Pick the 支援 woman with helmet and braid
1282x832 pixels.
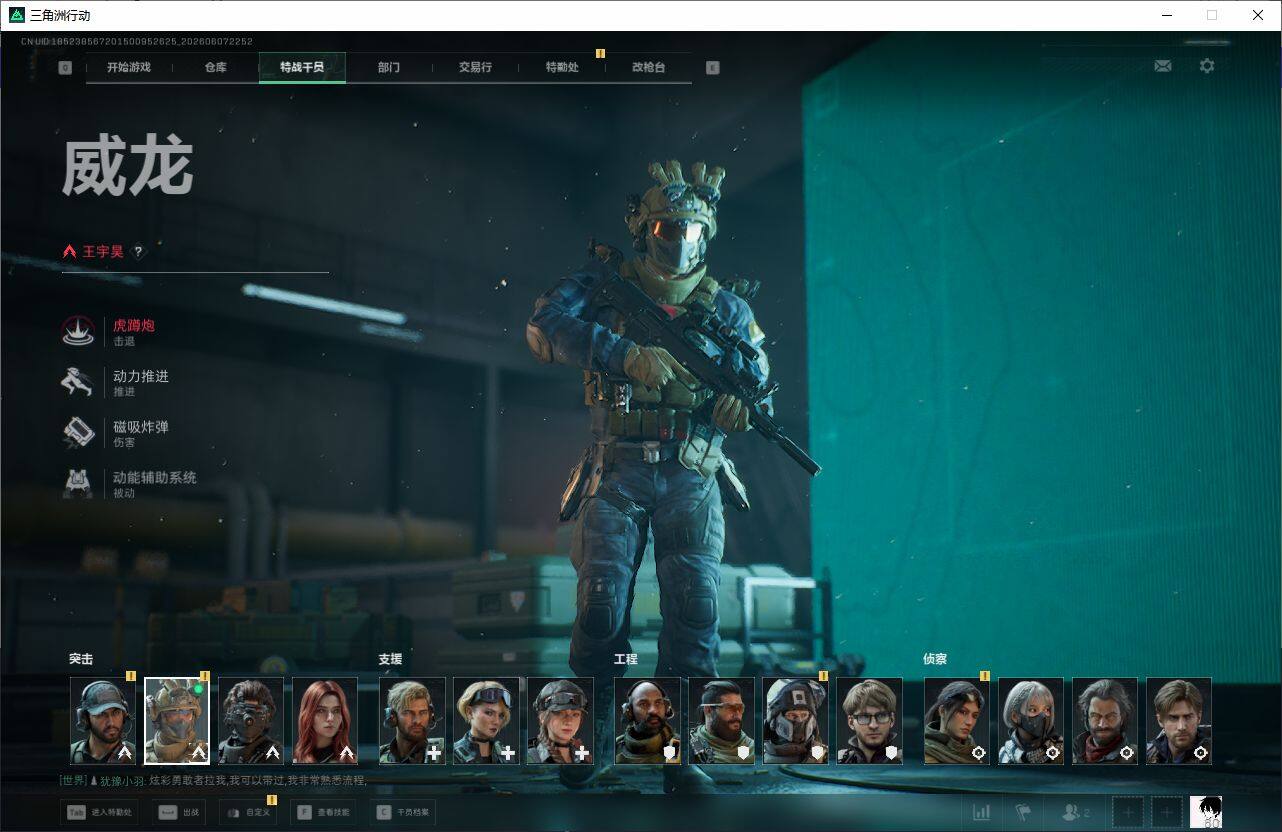coord(560,721)
